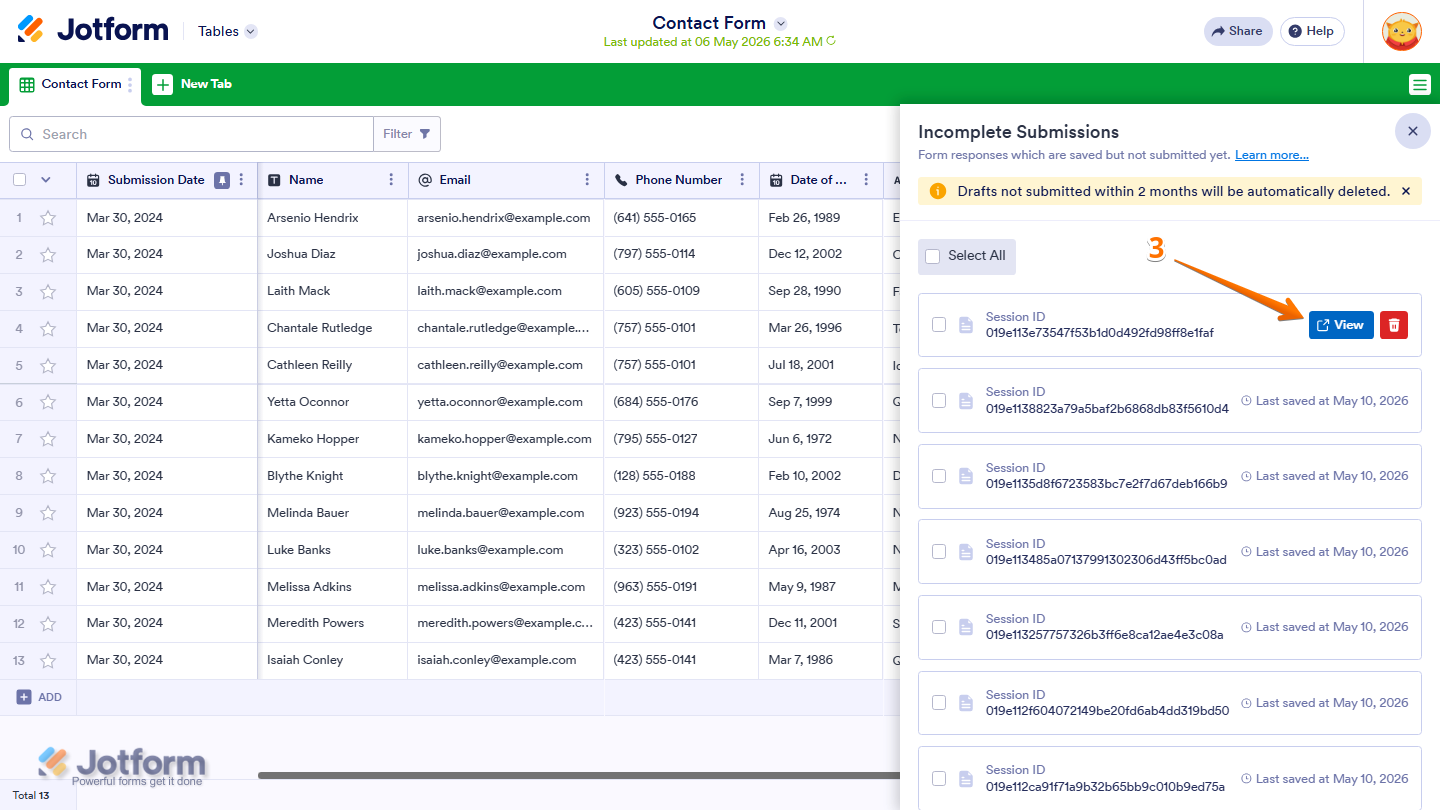The image size is (1440, 810).
Task: Click the pin icon on Submission Date column
Action: [x=222, y=180]
